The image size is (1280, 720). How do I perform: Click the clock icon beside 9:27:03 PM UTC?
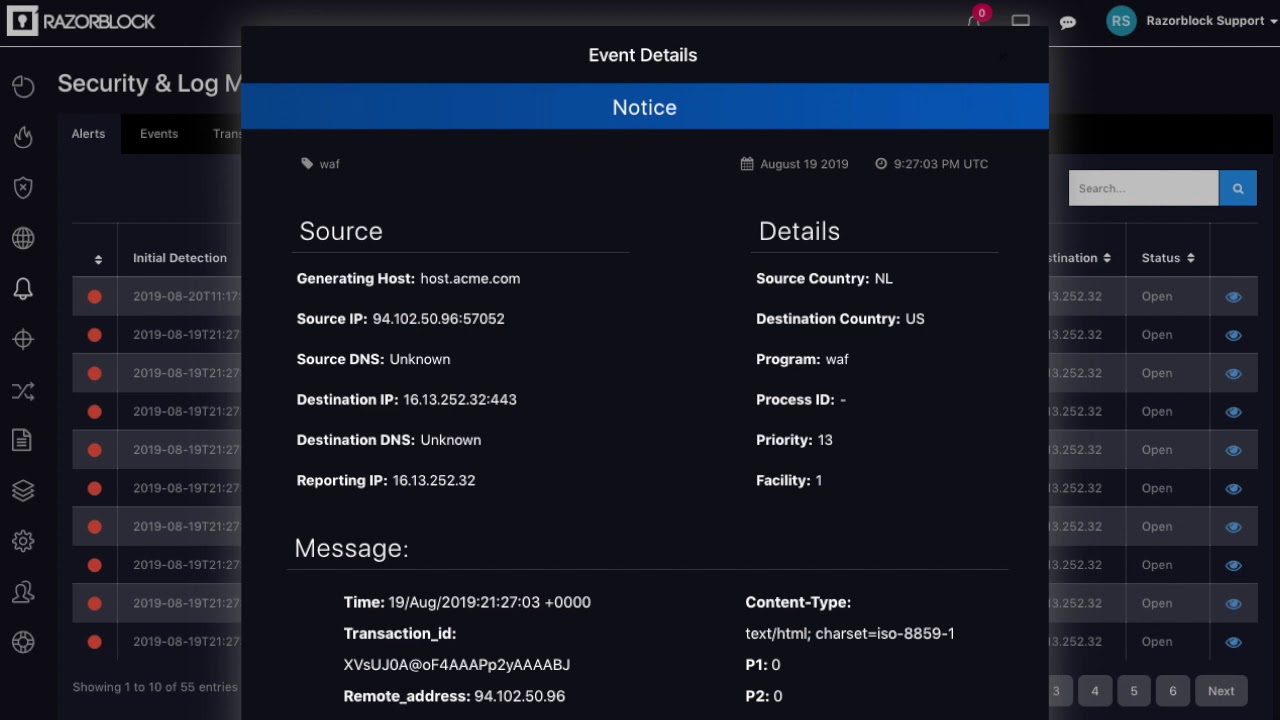click(881, 163)
